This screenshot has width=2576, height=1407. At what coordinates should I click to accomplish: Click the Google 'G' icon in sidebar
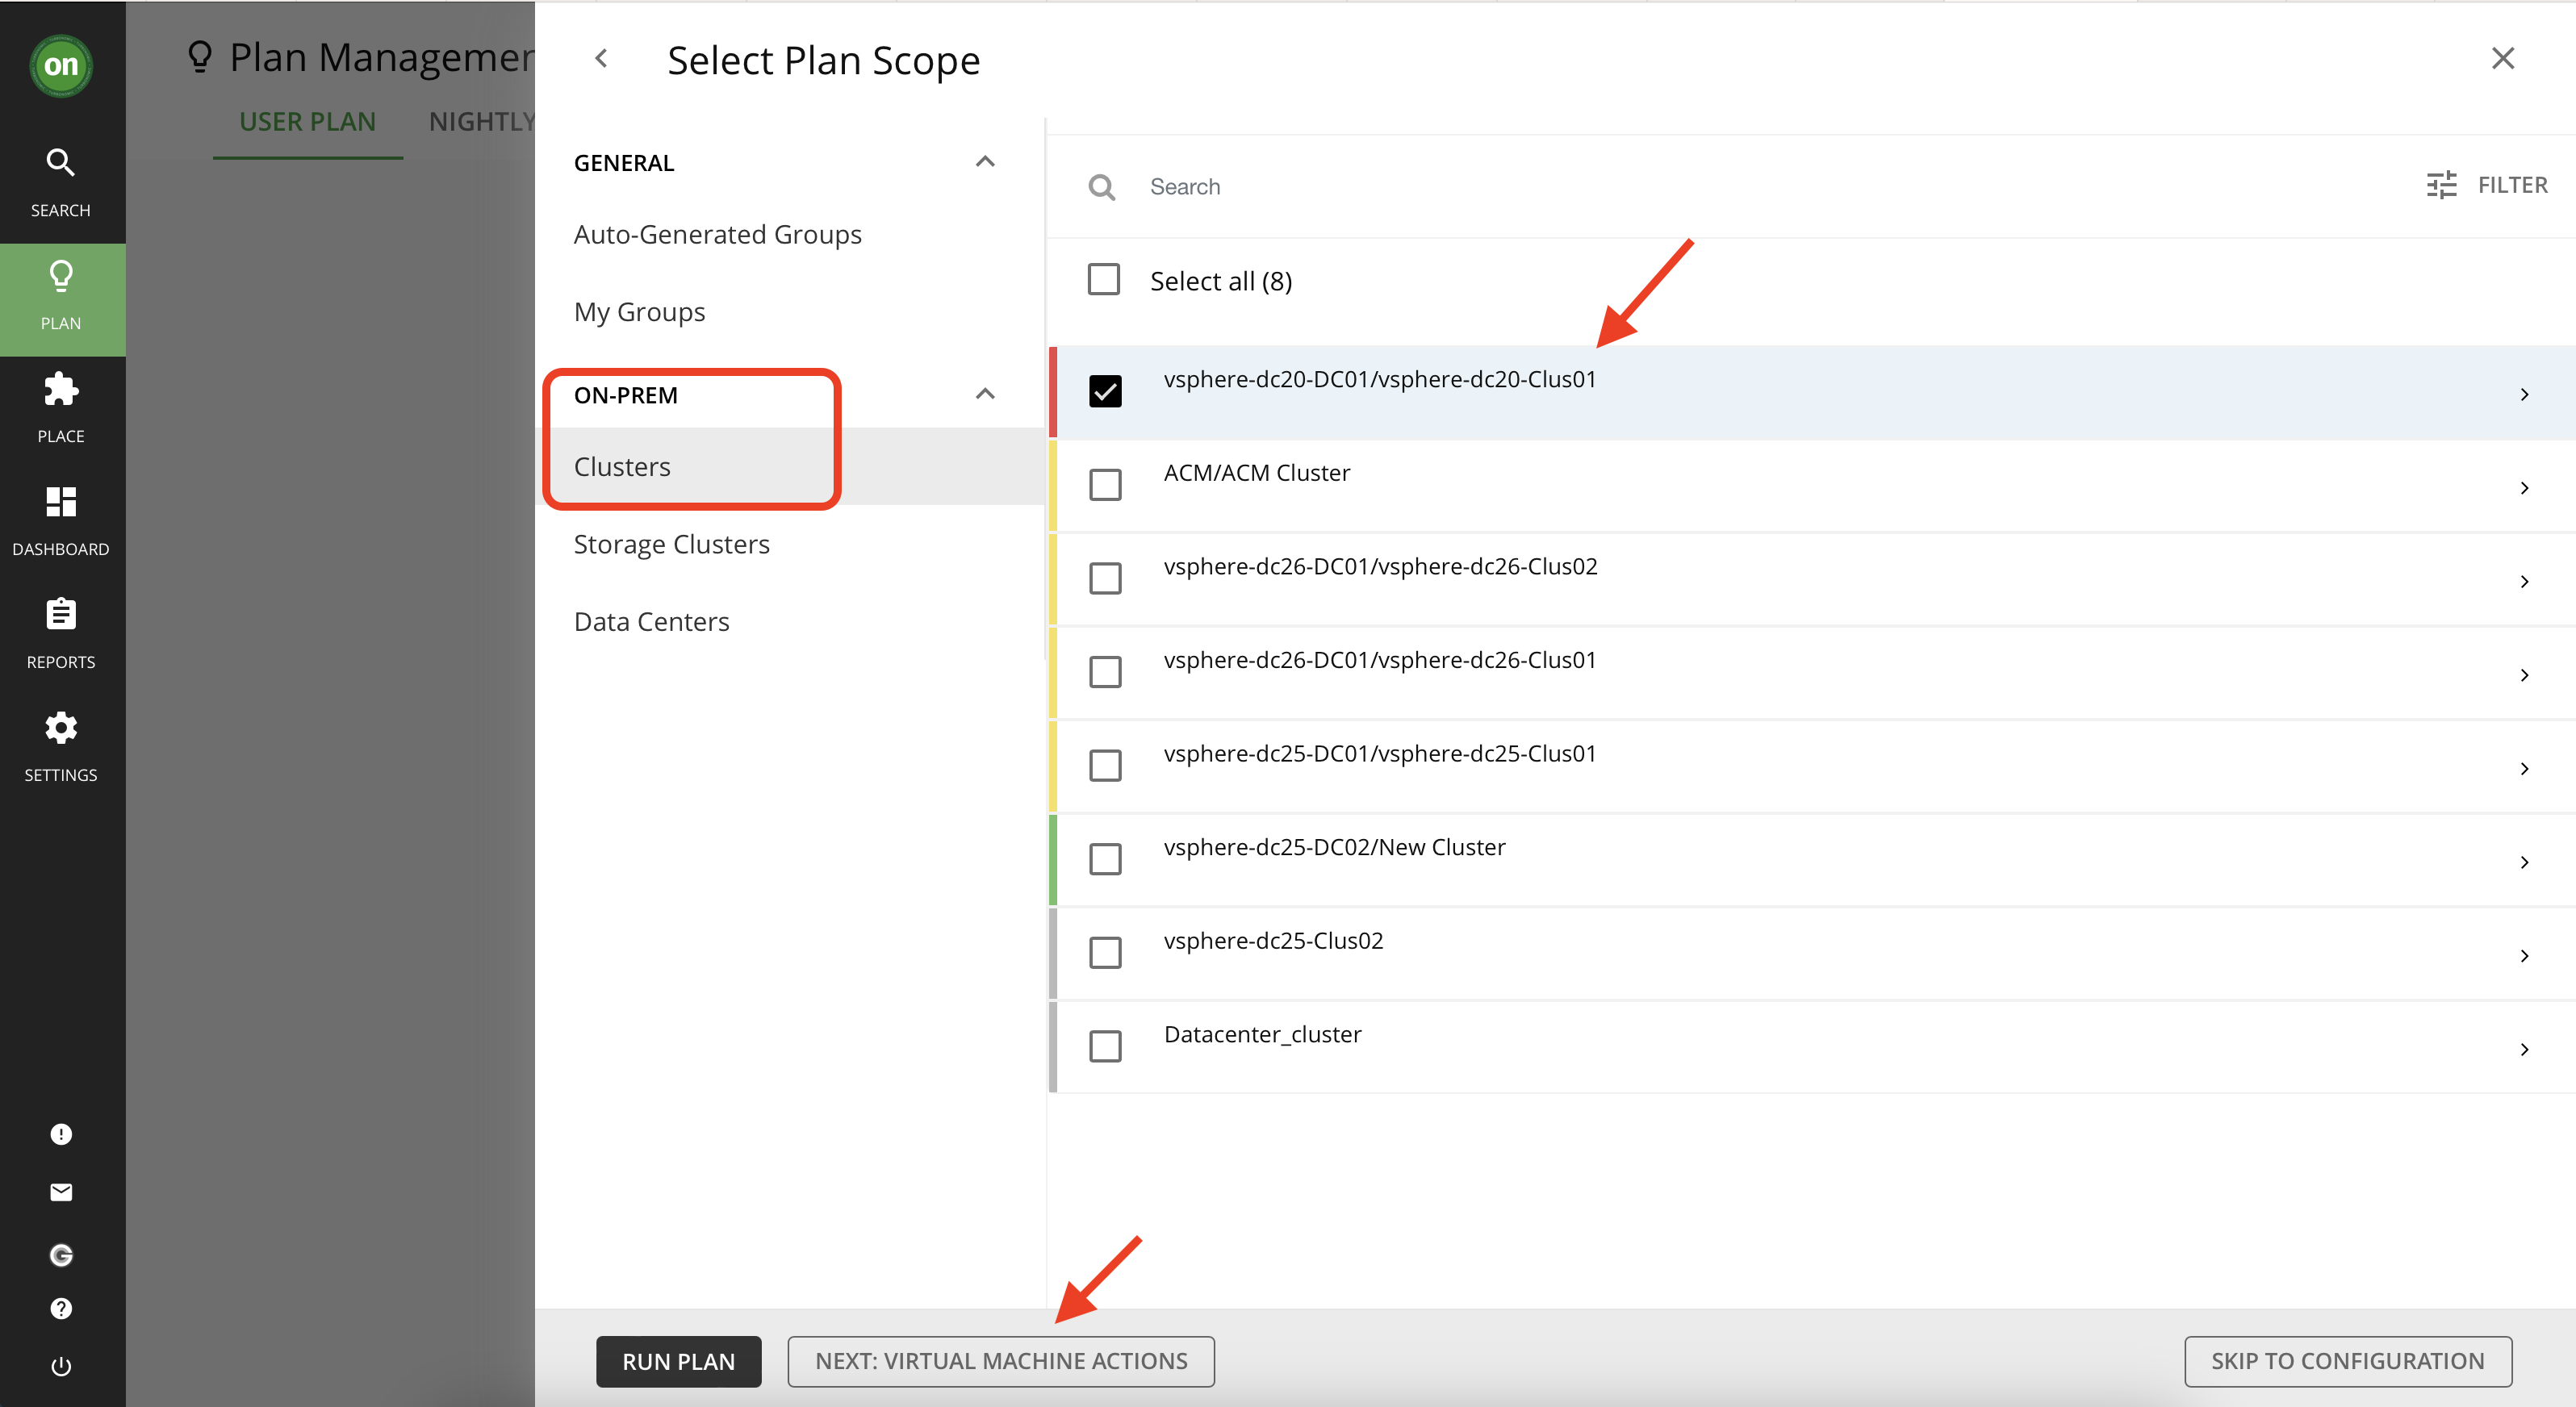(61, 1255)
